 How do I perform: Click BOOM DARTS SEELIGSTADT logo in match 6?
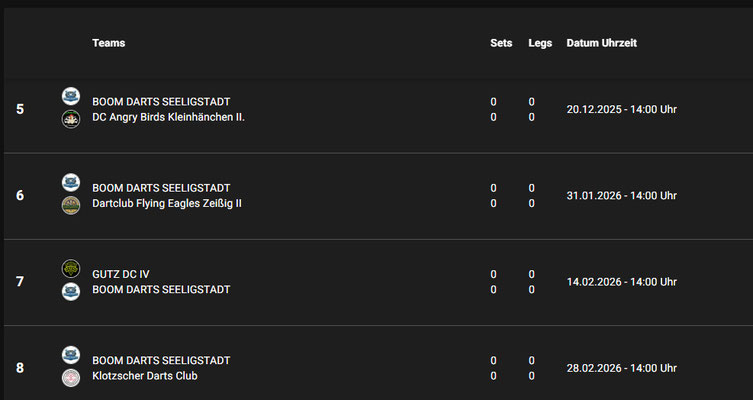[71, 183]
